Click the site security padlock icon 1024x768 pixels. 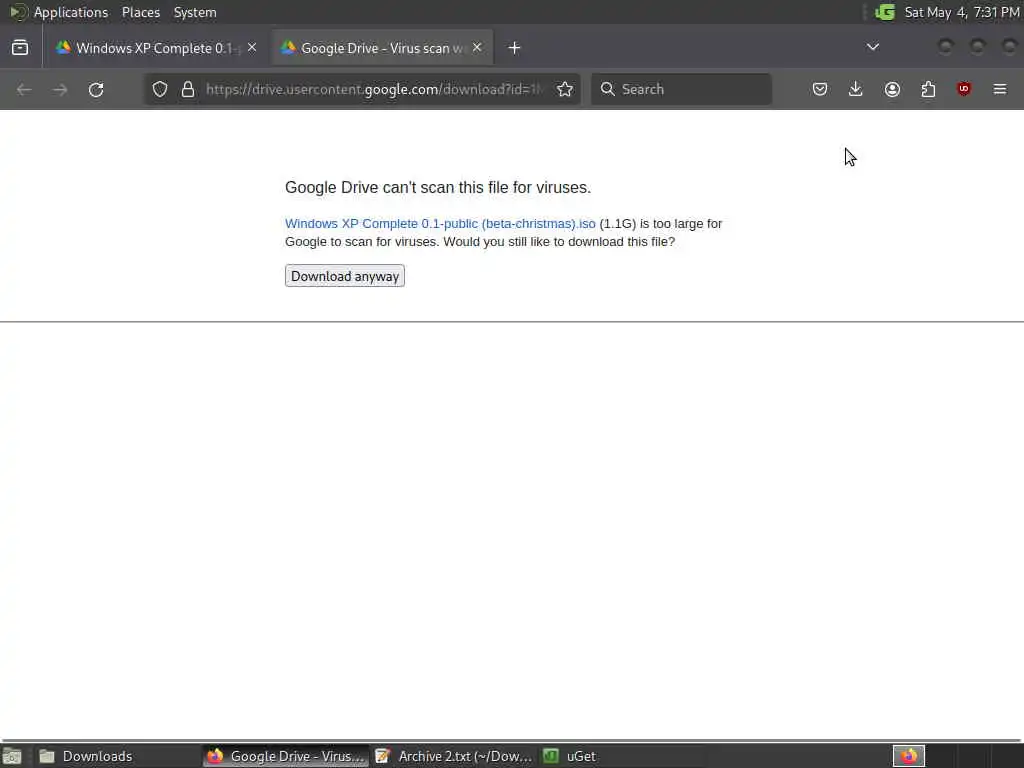pyautogui.click(x=188, y=89)
